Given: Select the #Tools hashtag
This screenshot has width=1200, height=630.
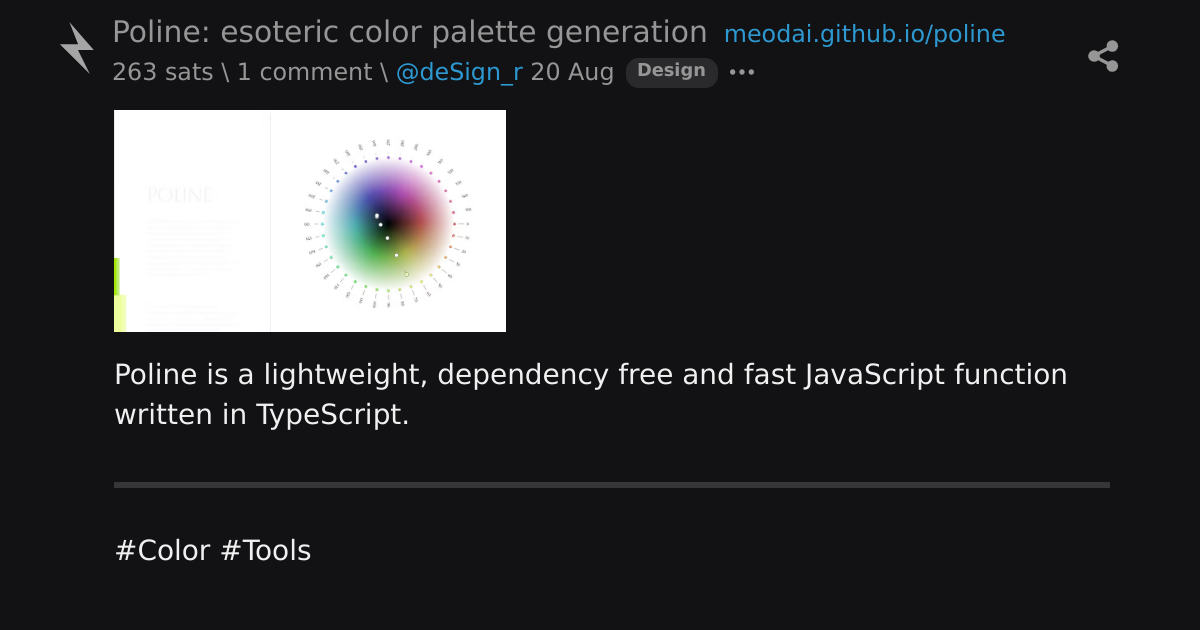Looking at the screenshot, I should coord(265,551).
